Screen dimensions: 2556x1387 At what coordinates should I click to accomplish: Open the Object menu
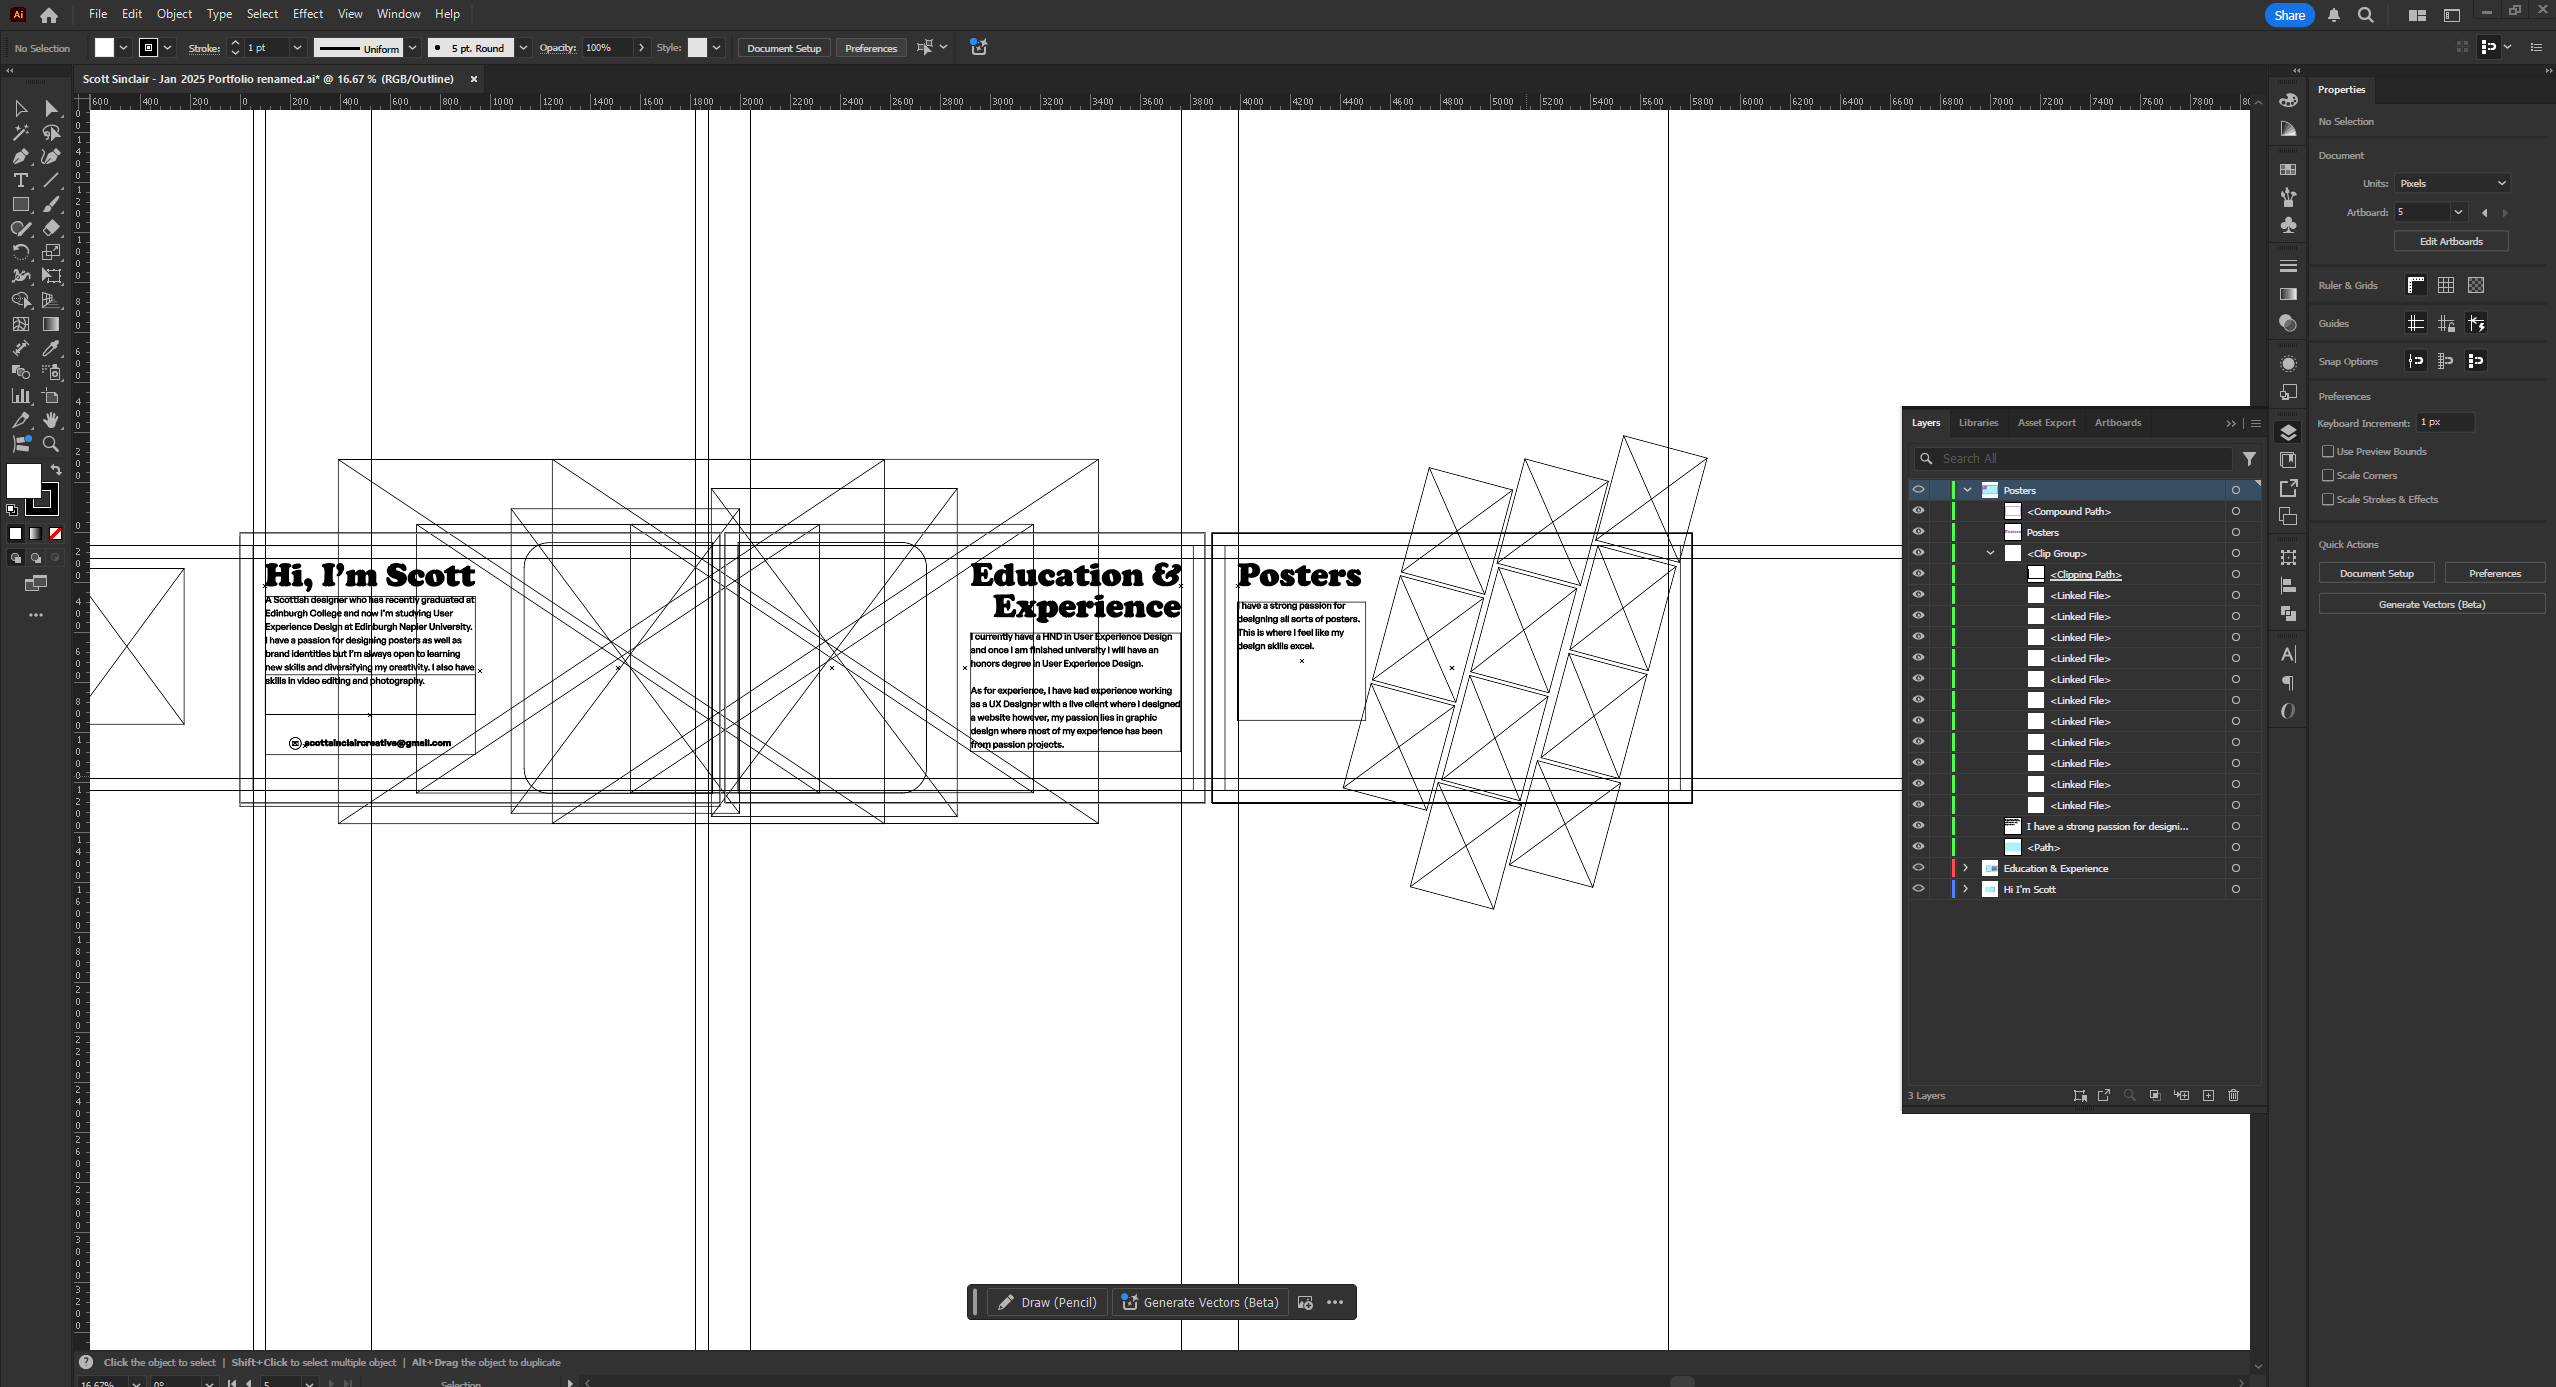tap(174, 13)
